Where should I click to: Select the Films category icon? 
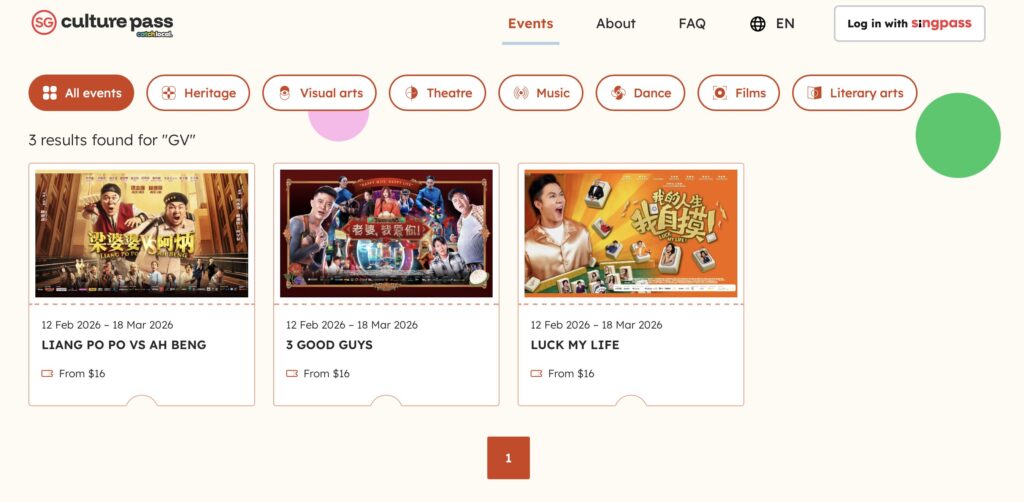[720, 93]
